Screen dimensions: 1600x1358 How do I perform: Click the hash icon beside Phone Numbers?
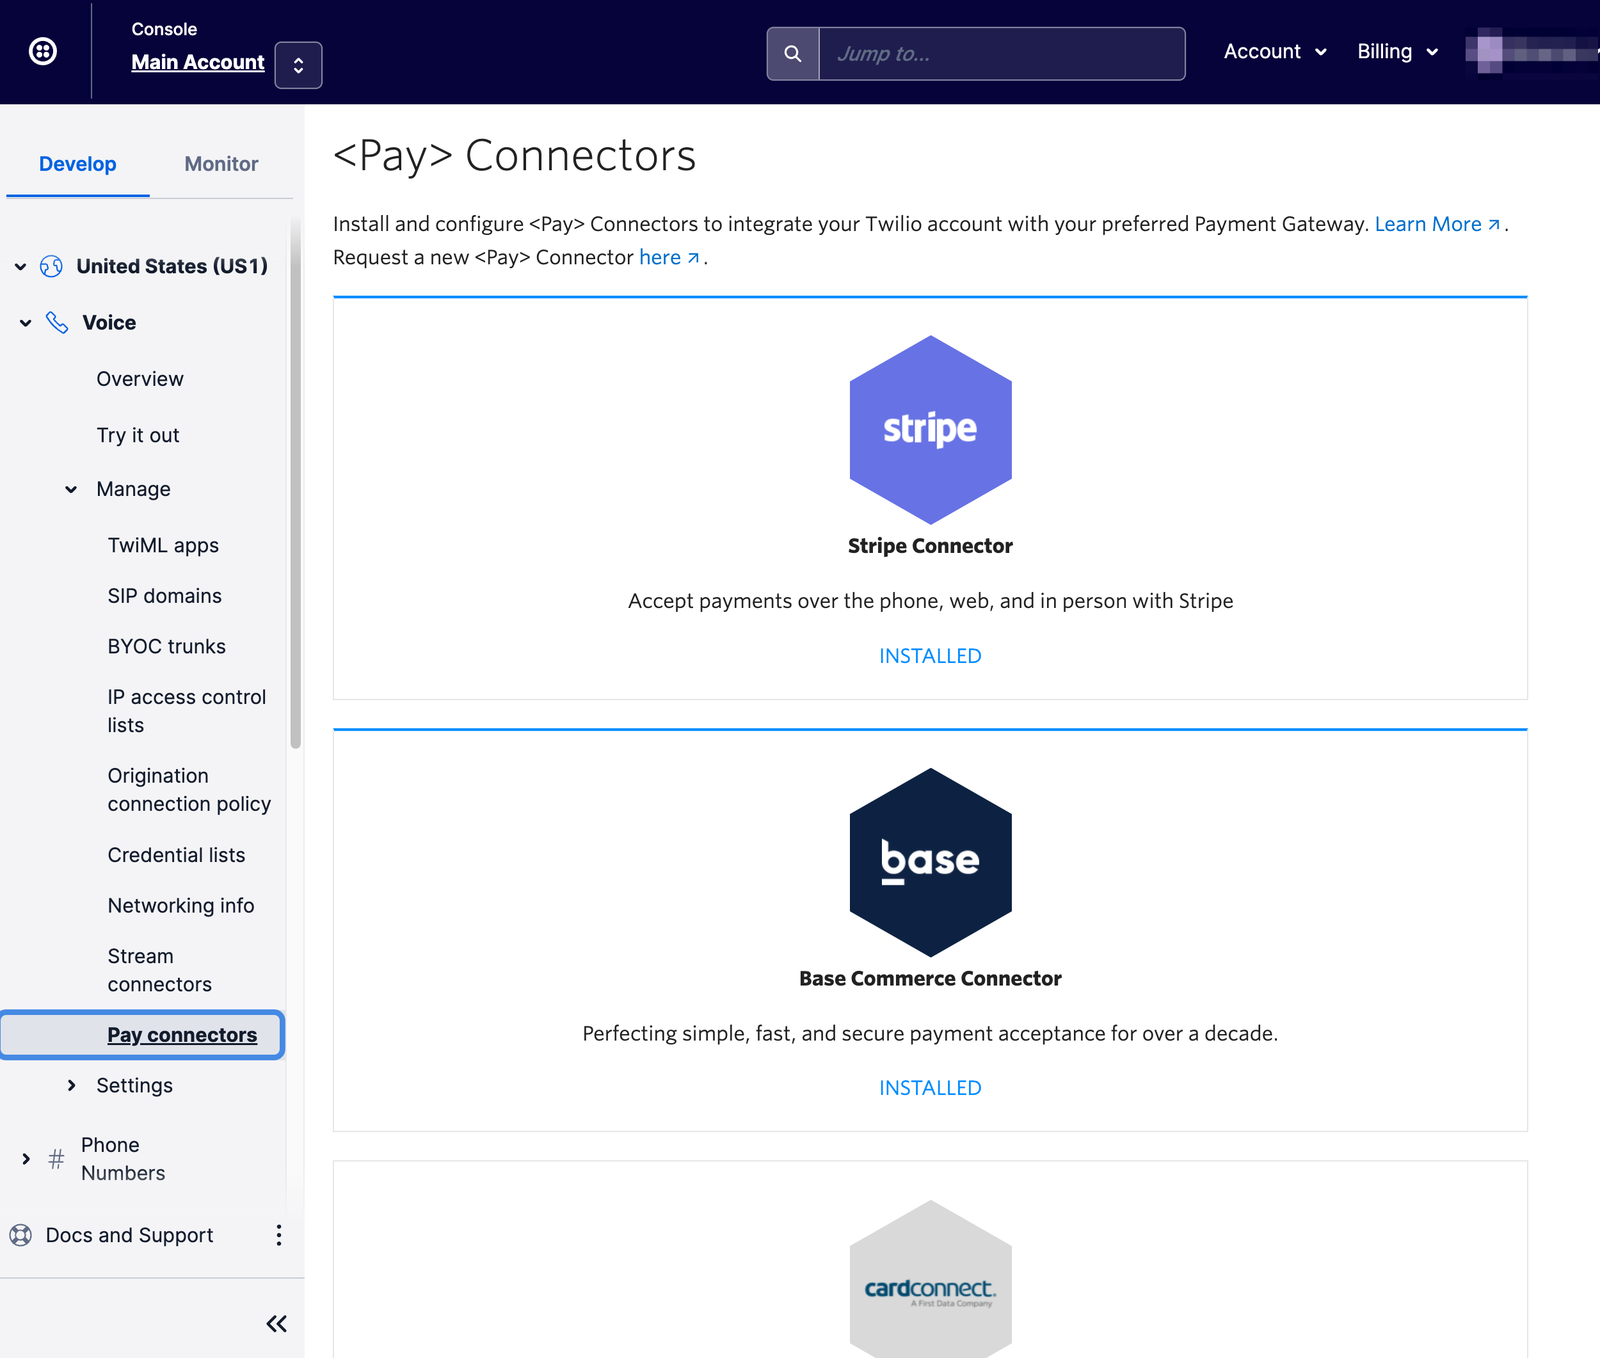point(55,1158)
